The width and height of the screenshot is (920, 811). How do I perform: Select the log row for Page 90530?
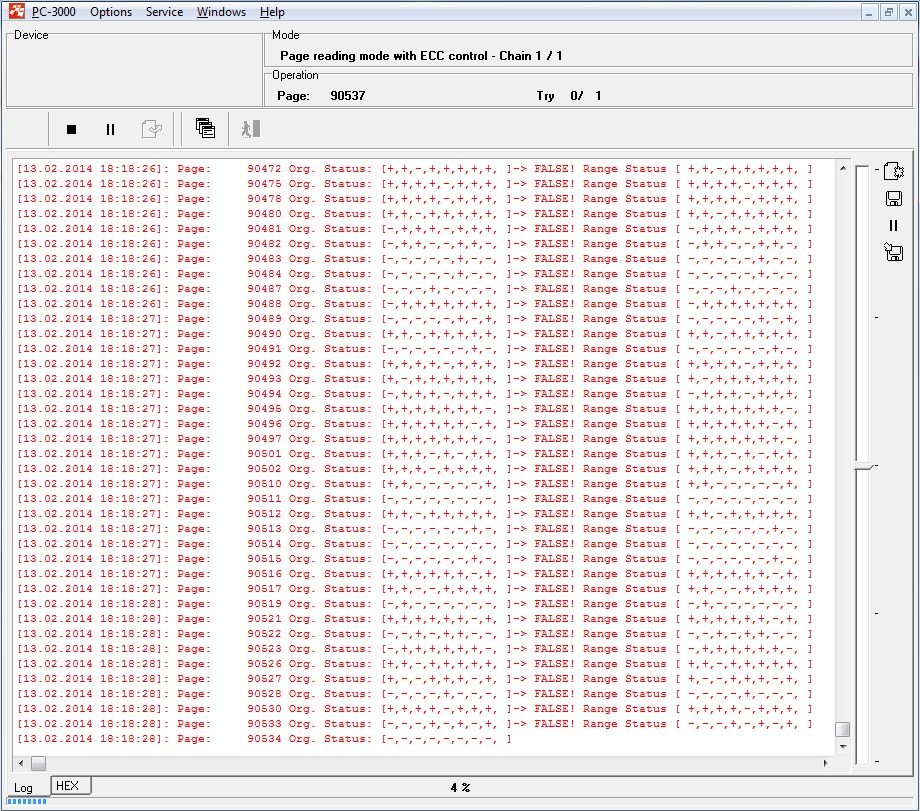[414, 708]
